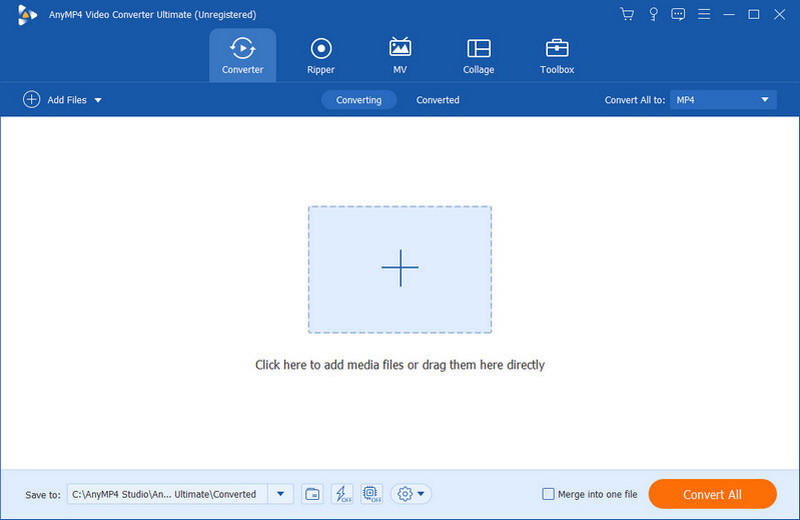
Task: Click the key register icon
Action: (653, 14)
